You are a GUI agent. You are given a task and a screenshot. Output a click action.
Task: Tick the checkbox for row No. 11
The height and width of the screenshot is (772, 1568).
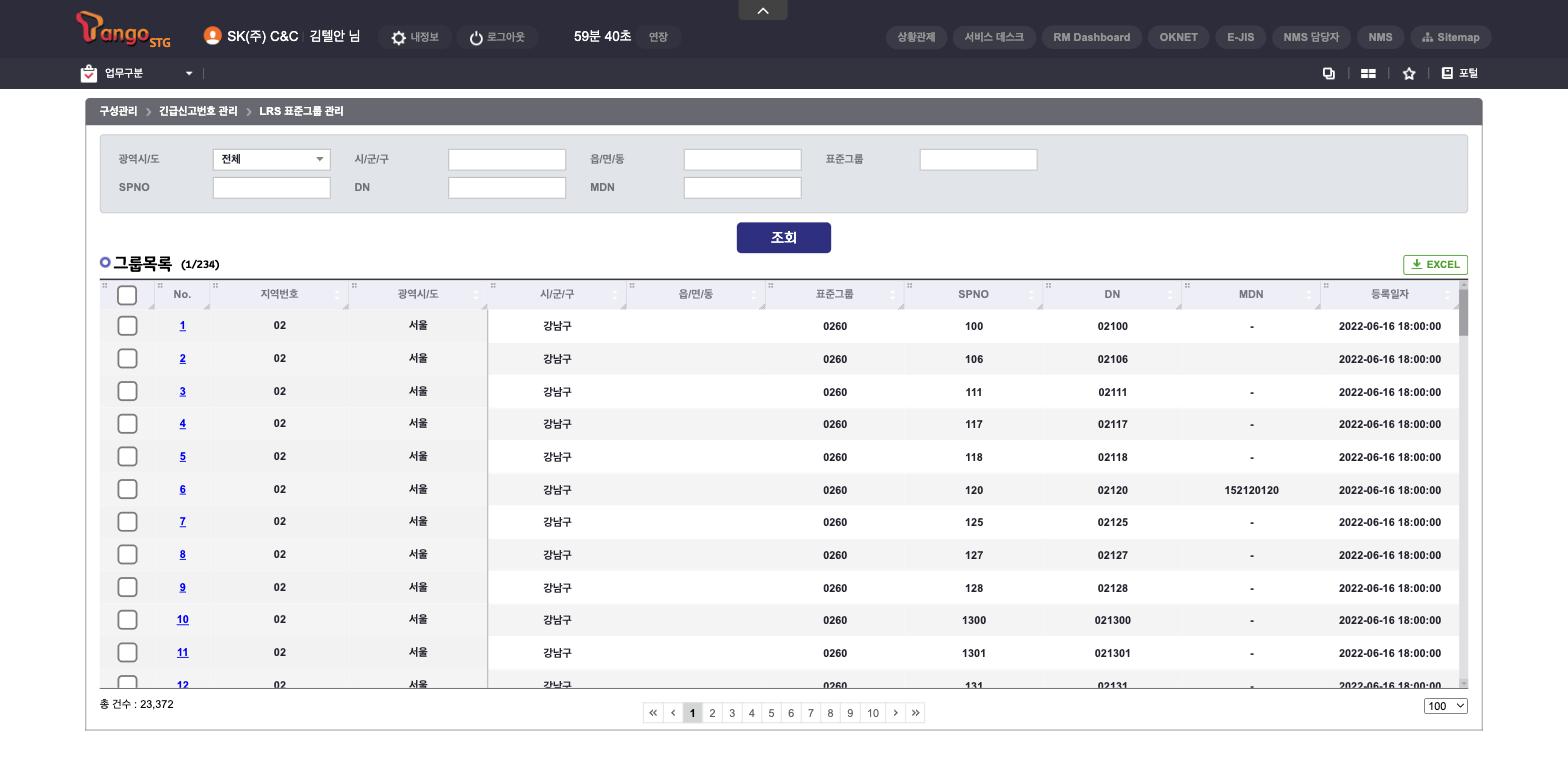coord(127,652)
